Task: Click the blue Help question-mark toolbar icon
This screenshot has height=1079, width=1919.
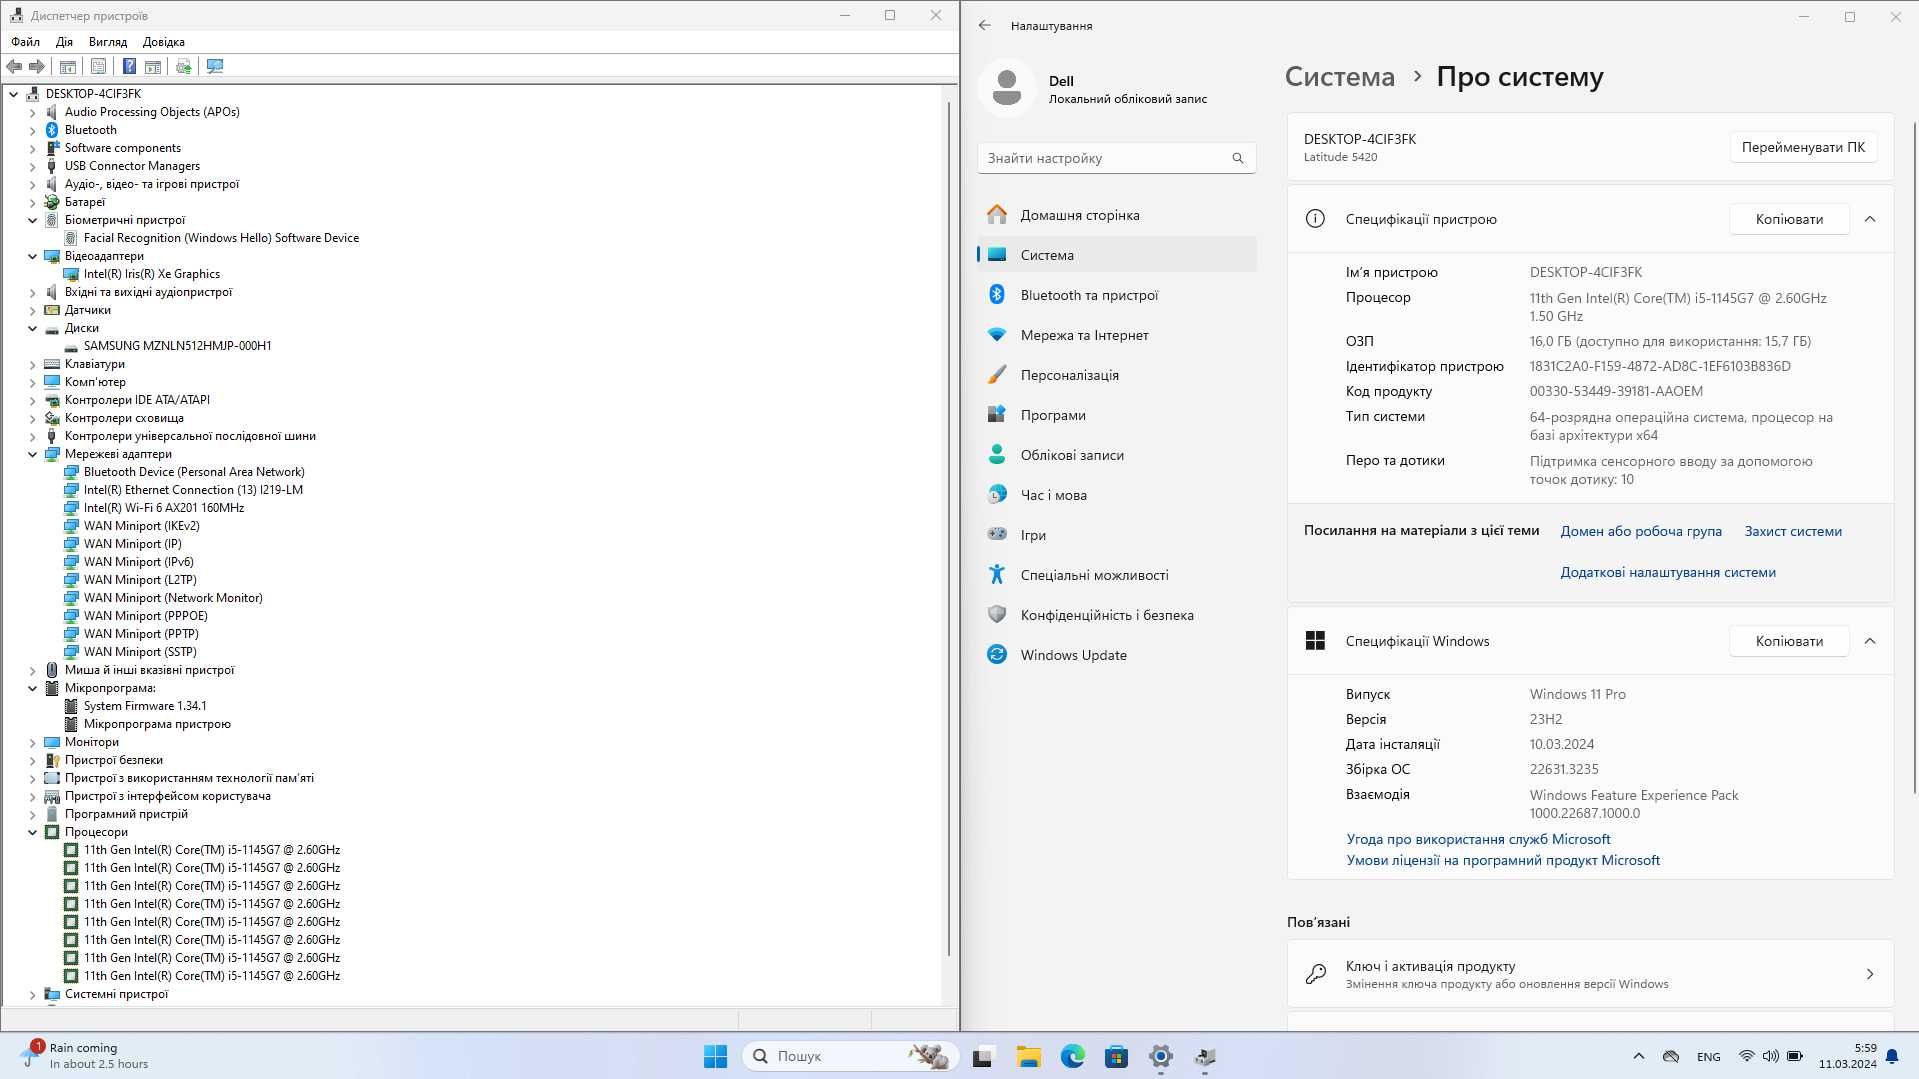Action: (129, 66)
